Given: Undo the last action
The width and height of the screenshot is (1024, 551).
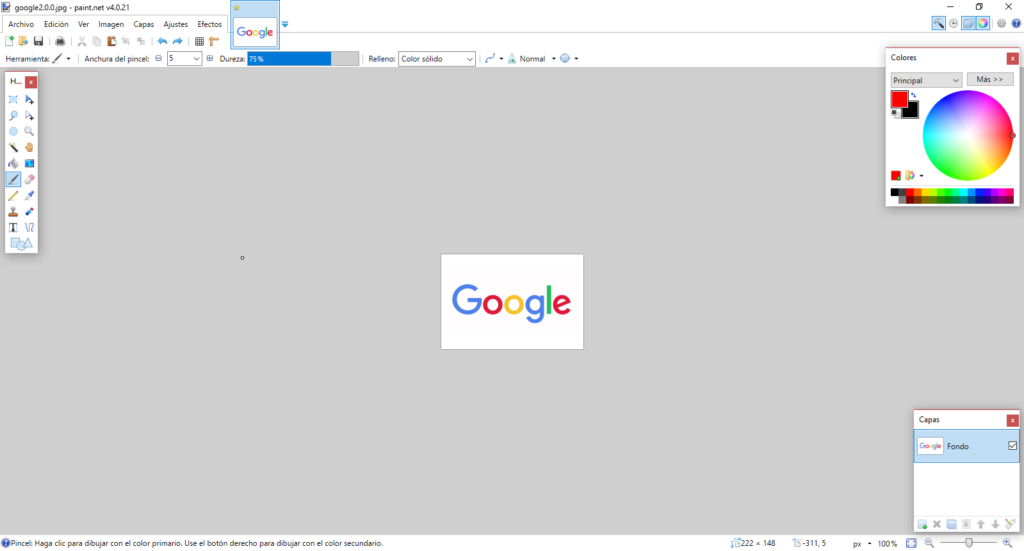Looking at the screenshot, I should pos(162,41).
